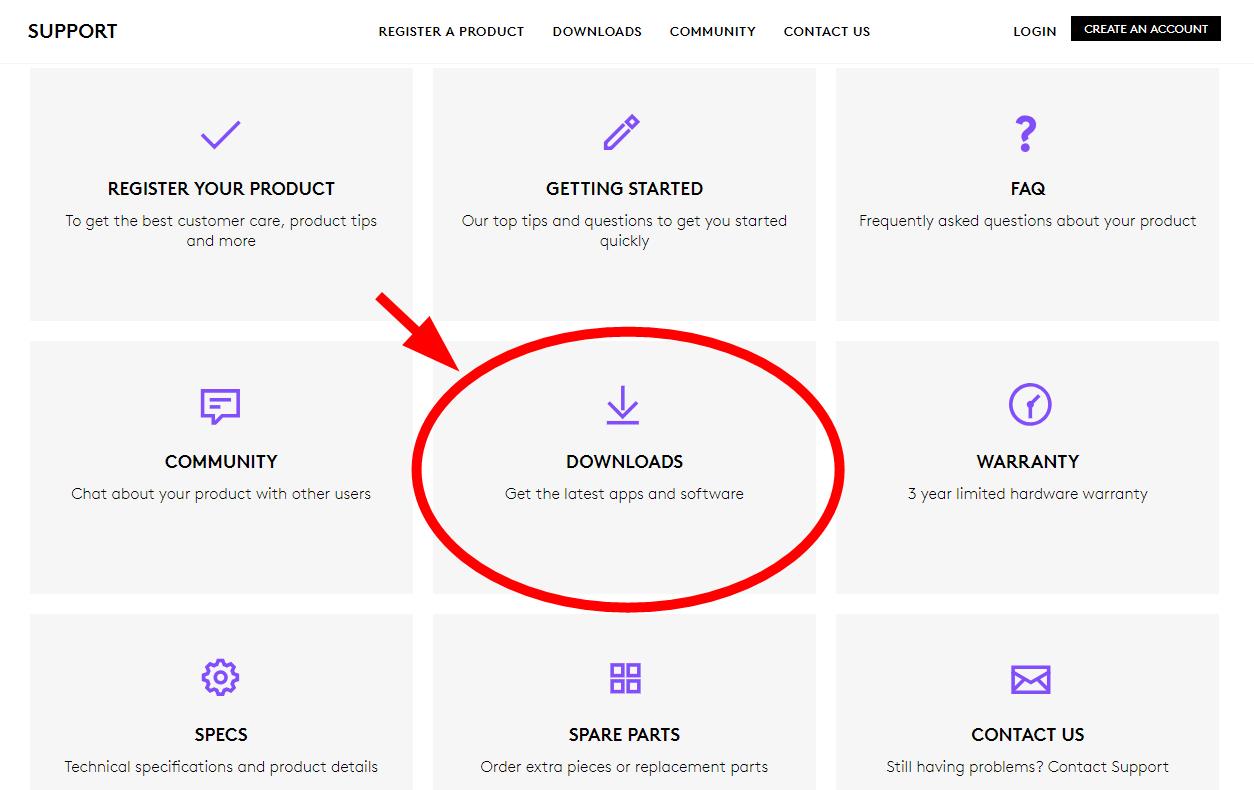Image resolution: width=1254 pixels, height=790 pixels.
Task: Select the SPARE PARTS card title
Action: pyautogui.click(x=625, y=735)
